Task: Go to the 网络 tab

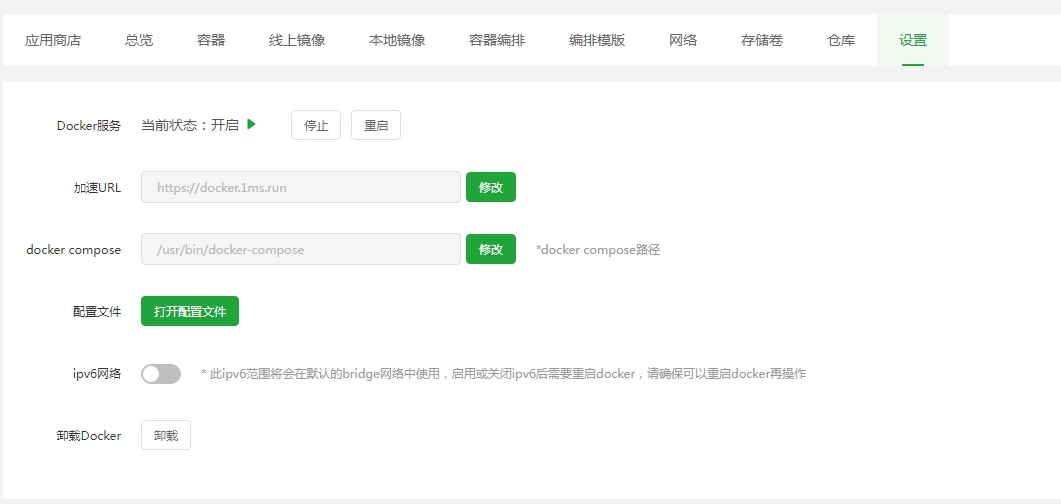Action: pos(683,41)
